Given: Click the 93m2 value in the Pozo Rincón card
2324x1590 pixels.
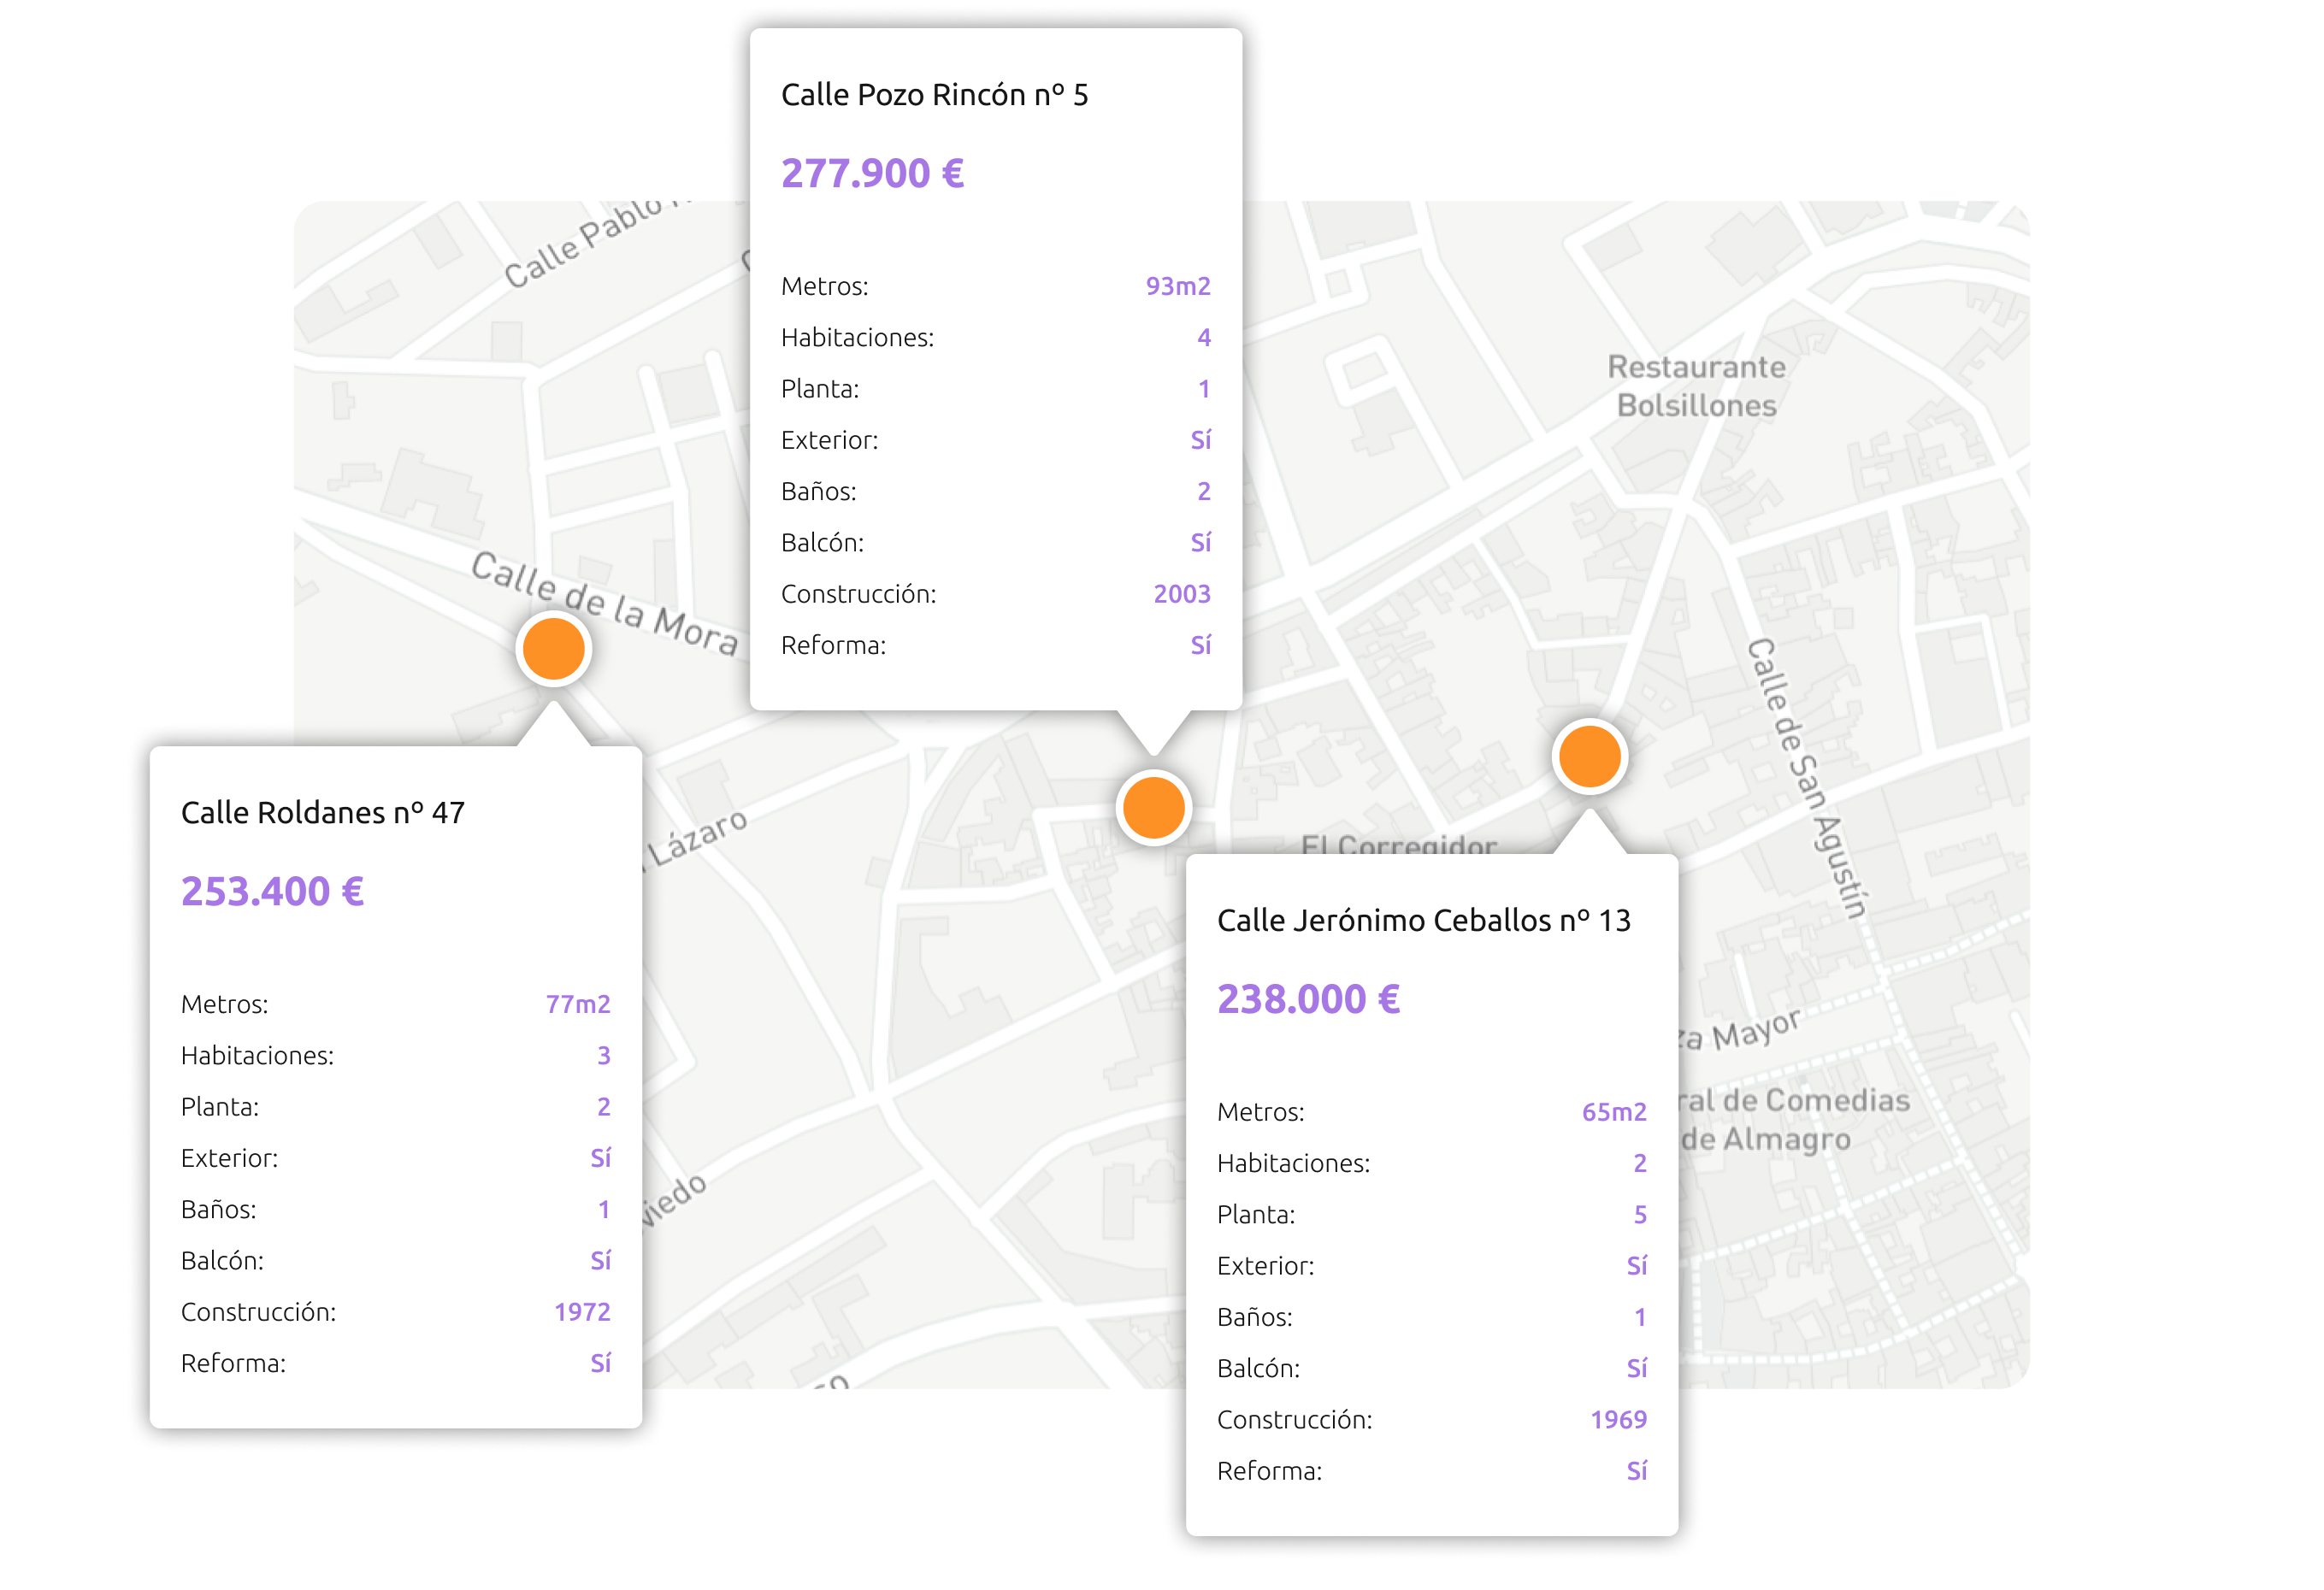Looking at the screenshot, I should [x=1177, y=287].
